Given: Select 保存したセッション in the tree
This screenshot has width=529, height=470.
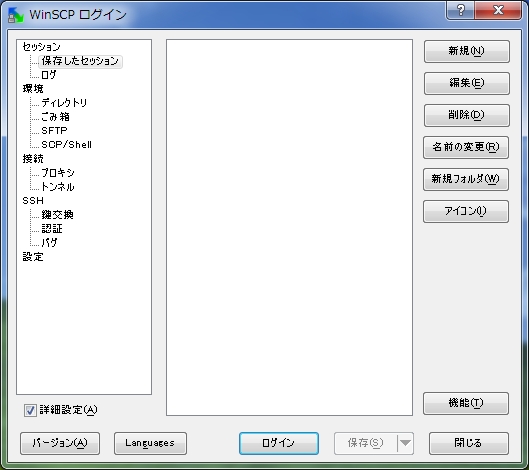Looking at the screenshot, I should (80, 61).
